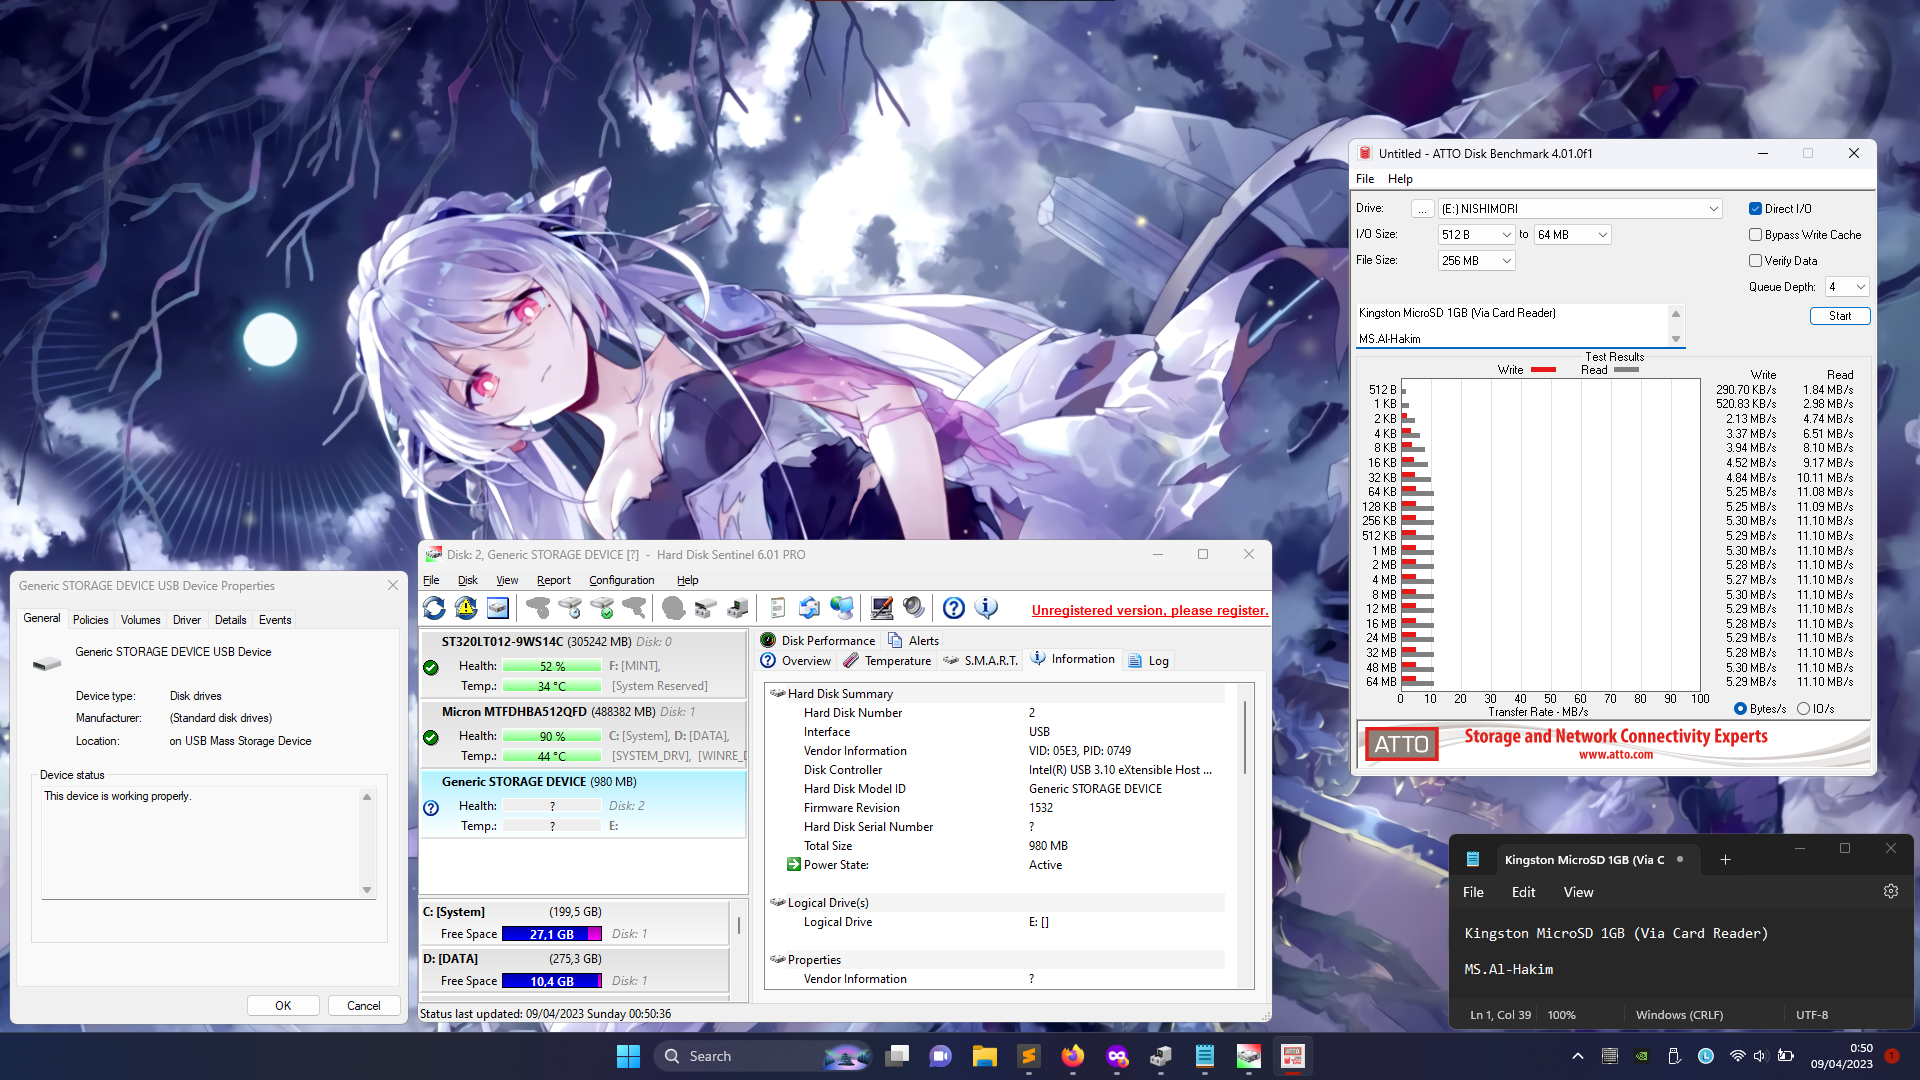Click the disk window icon in Sentinel toolbar
1920x1080 pixels.
(498, 607)
